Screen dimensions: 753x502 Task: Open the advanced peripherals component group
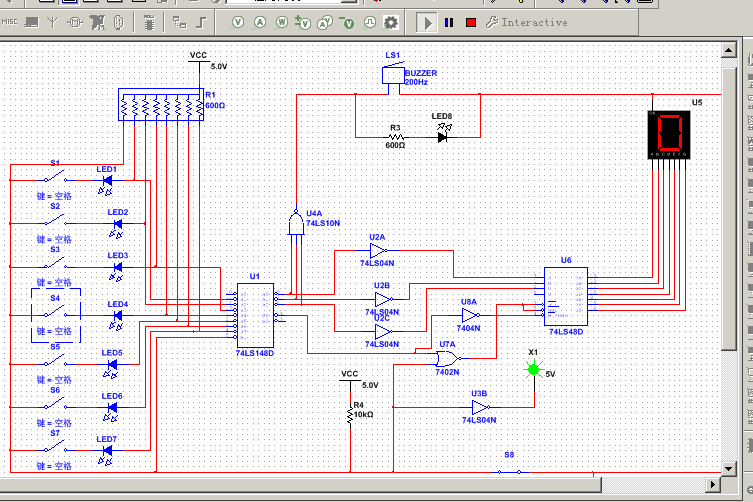(32, 22)
